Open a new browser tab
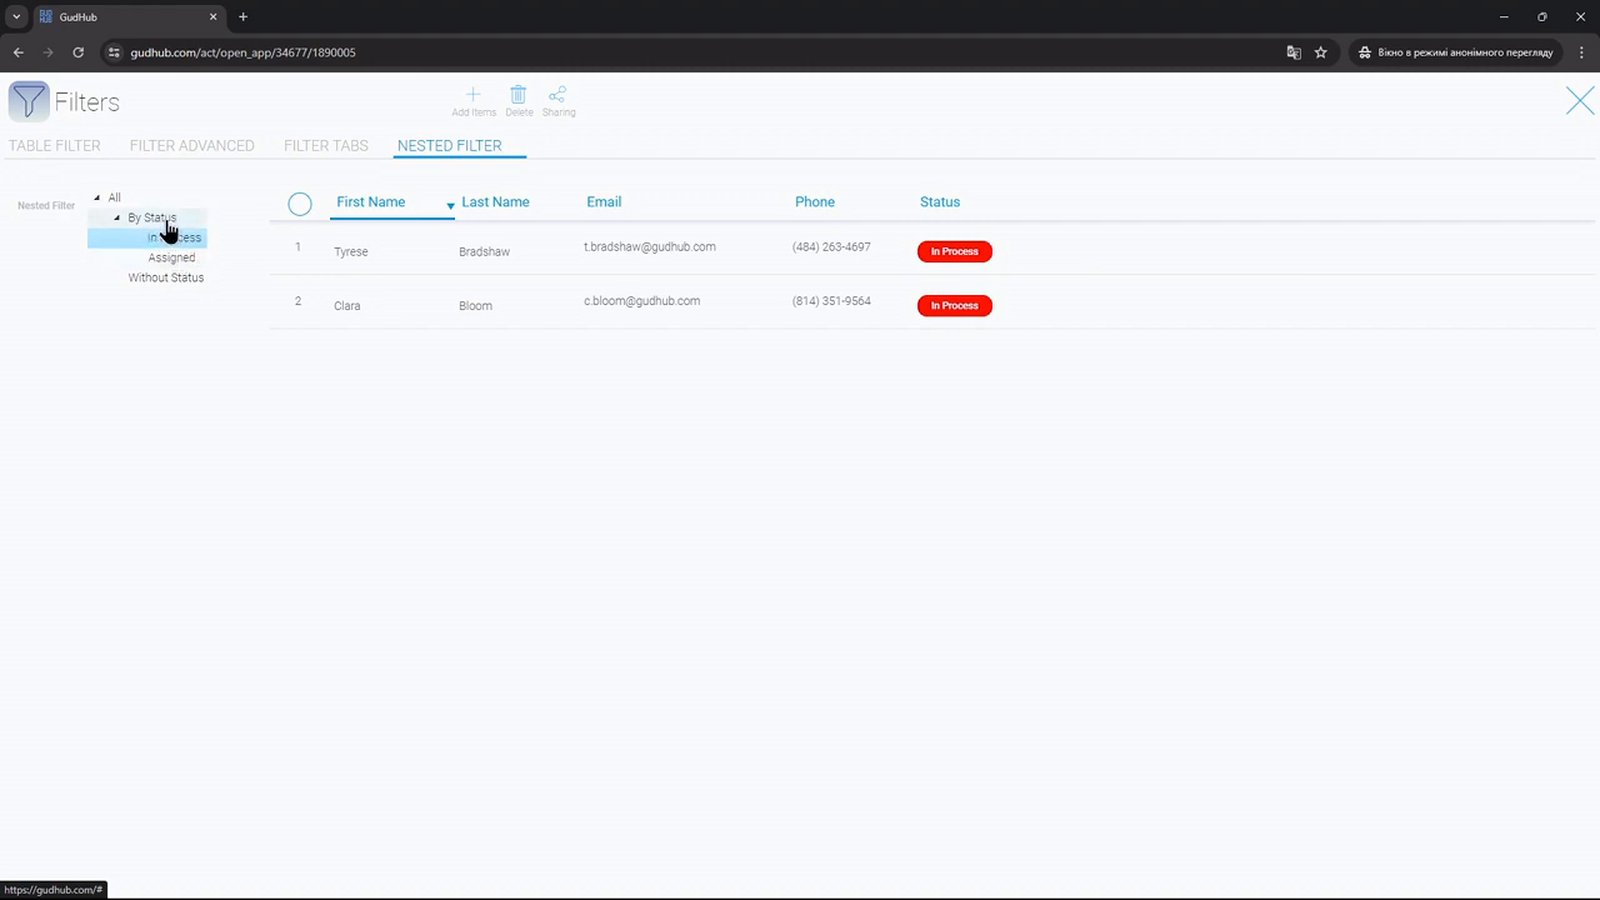 coord(243,17)
